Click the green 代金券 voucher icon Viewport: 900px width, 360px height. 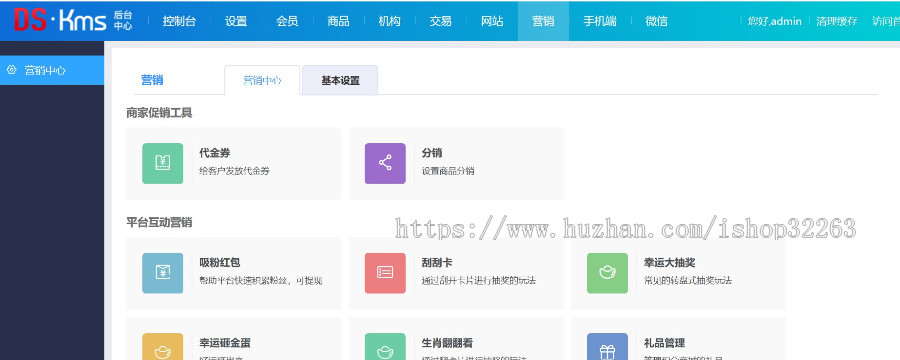coord(162,163)
